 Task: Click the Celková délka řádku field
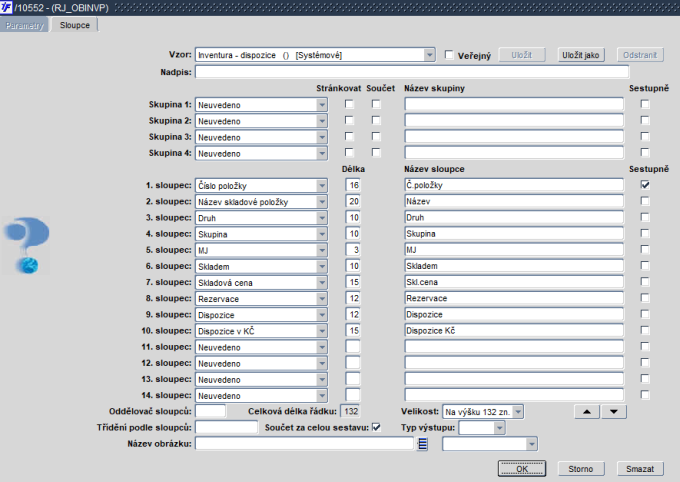(x=350, y=411)
